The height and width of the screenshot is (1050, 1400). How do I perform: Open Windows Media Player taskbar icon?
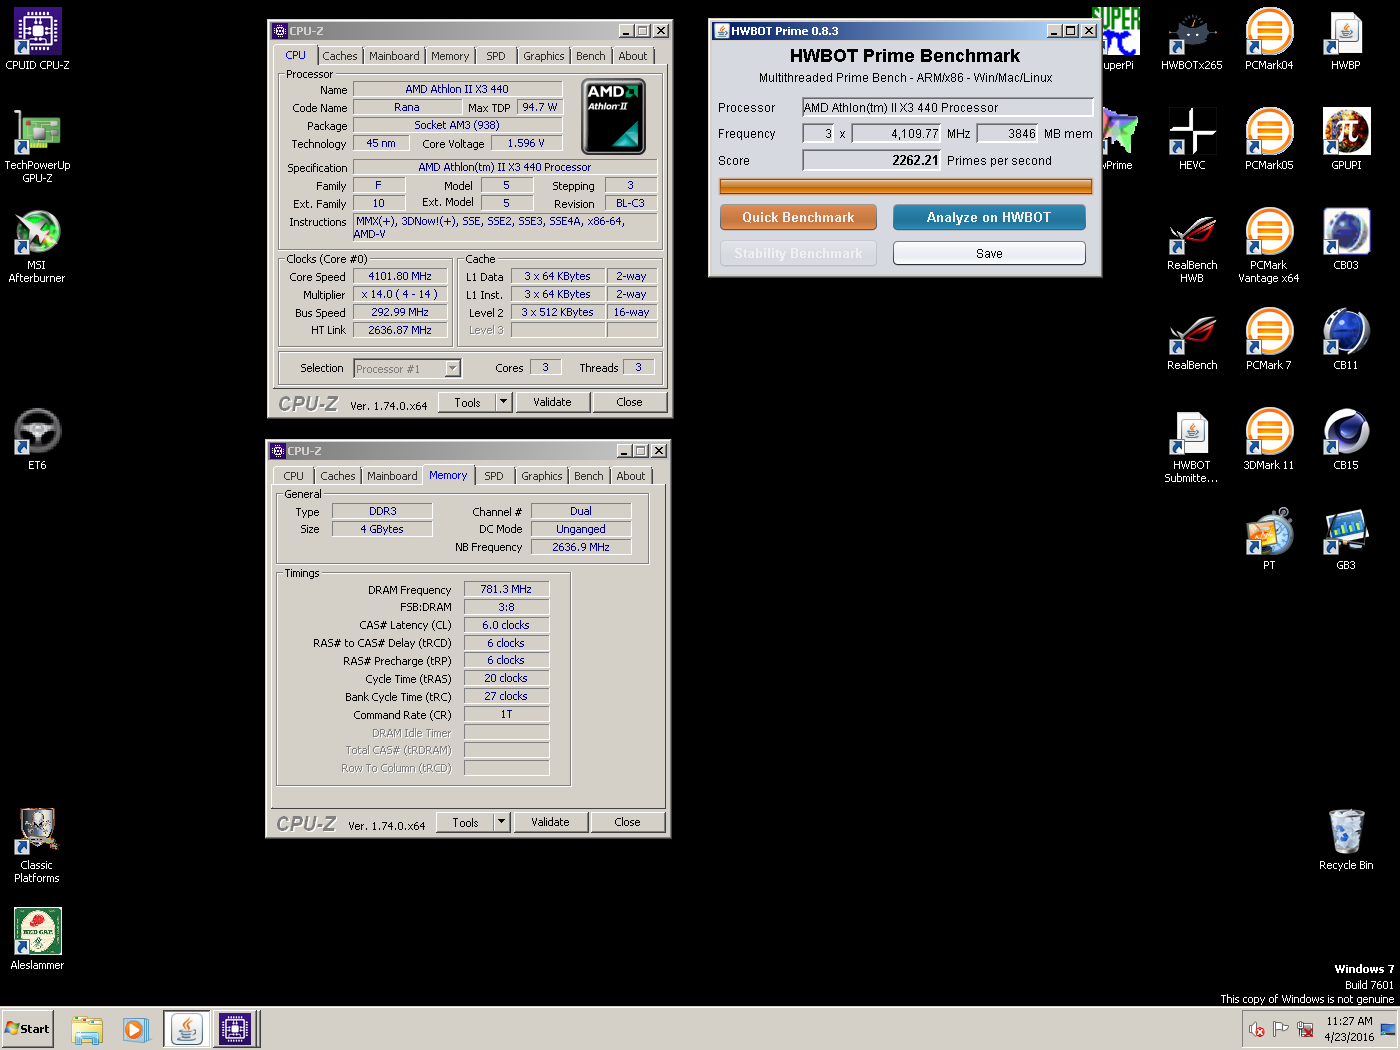coord(136,1029)
